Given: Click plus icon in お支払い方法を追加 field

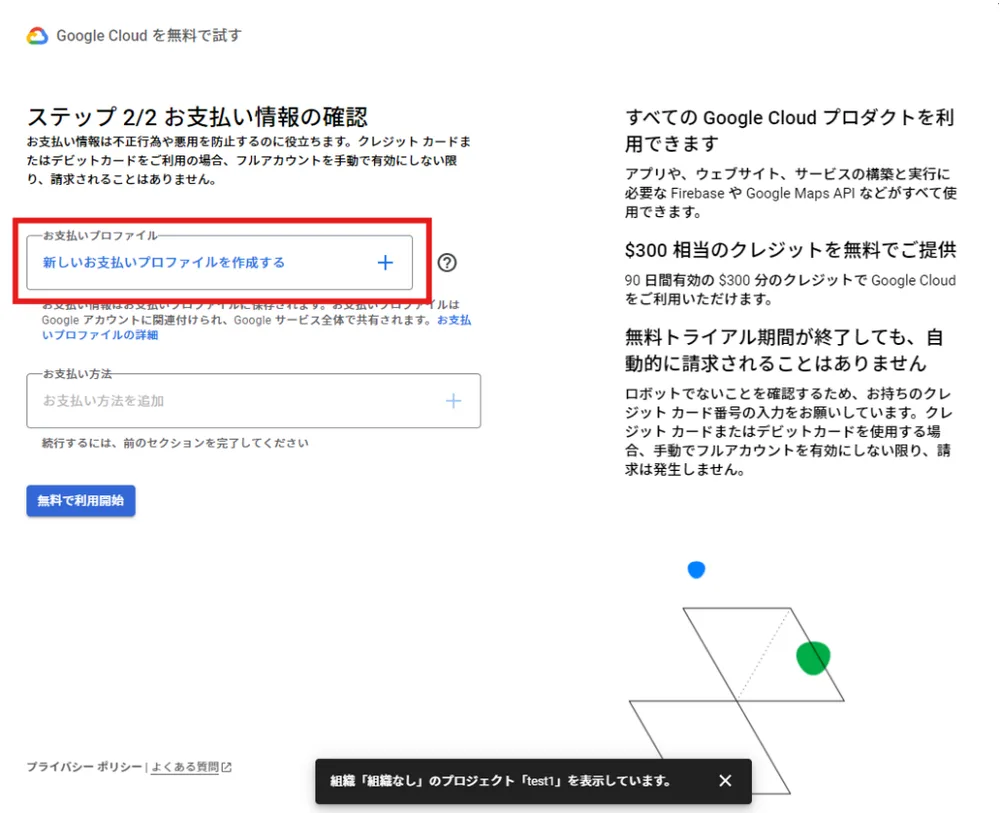Looking at the screenshot, I should coord(453,401).
